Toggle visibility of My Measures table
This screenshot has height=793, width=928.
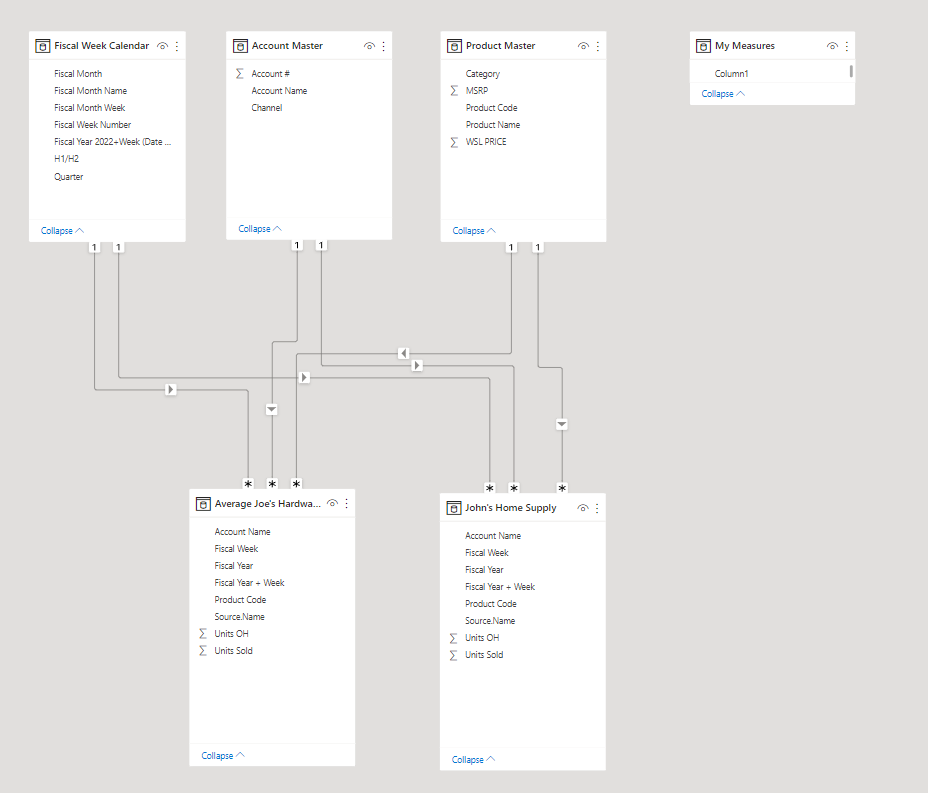point(833,46)
